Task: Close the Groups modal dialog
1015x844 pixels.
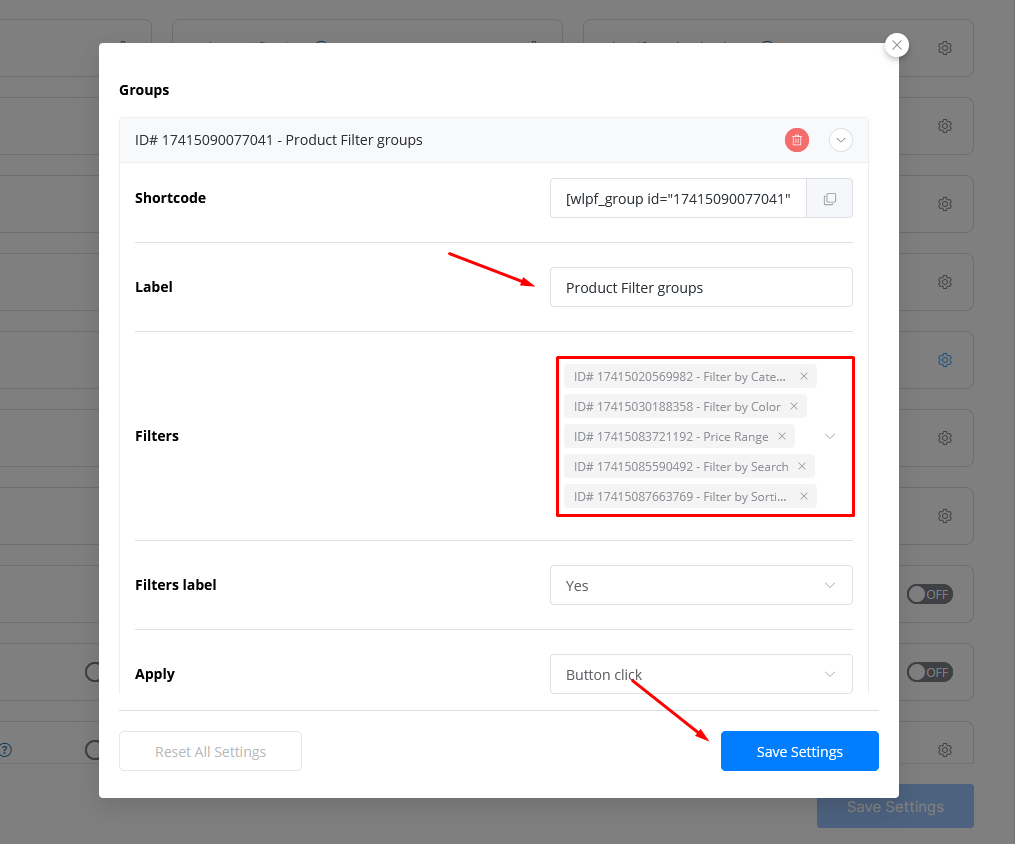Action: [x=896, y=45]
